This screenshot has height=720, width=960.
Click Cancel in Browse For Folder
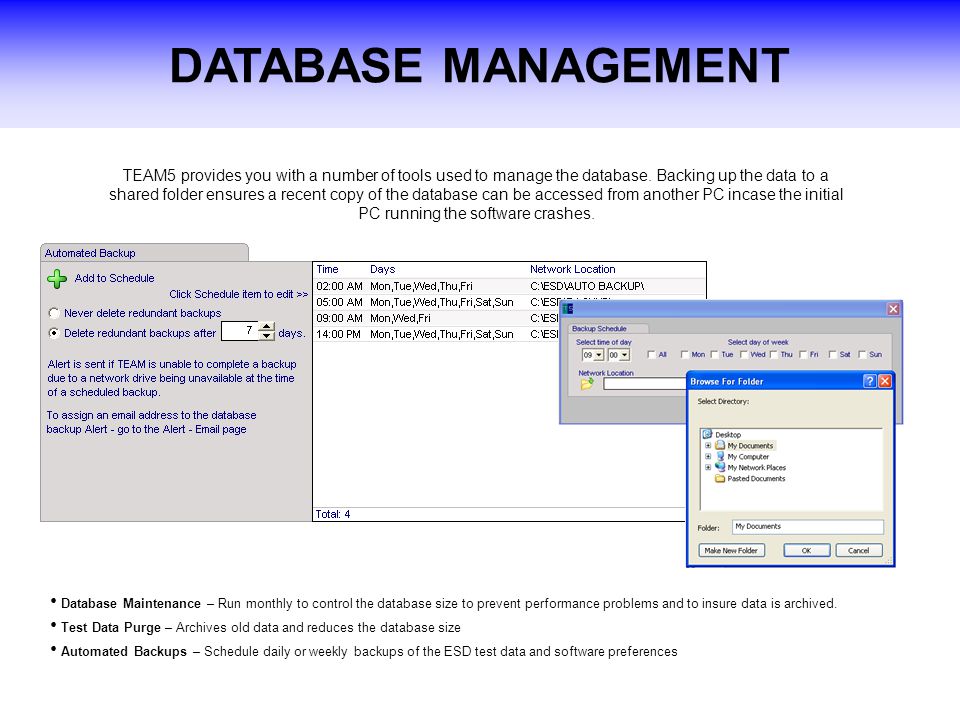pyautogui.click(x=858, y=550)
